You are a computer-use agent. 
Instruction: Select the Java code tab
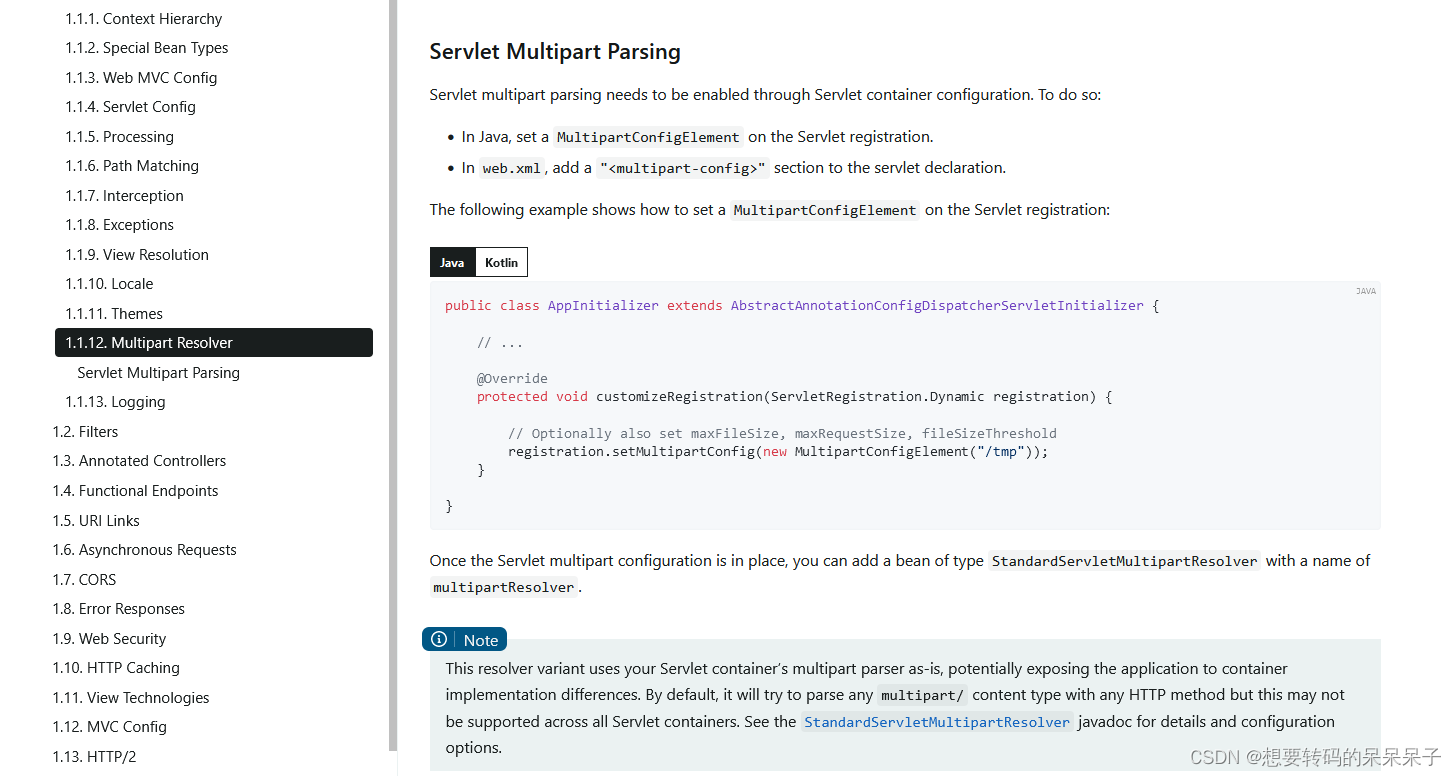[x=452, y=261]
